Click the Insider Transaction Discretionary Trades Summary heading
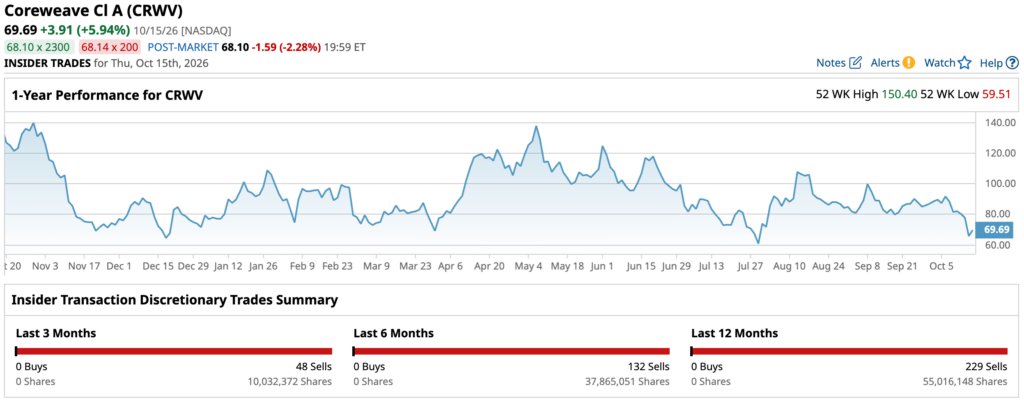1024x401 pixels. [x=174, y=300]
